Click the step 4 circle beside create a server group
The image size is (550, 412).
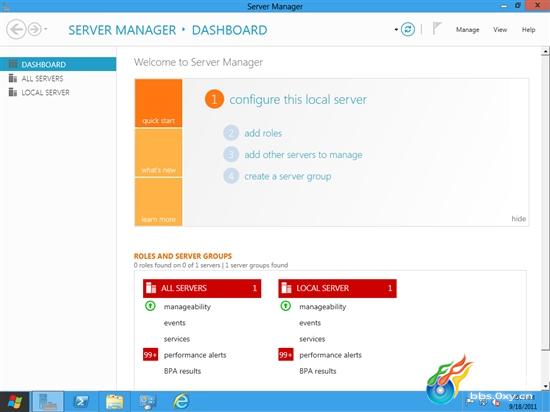point(231,176)
